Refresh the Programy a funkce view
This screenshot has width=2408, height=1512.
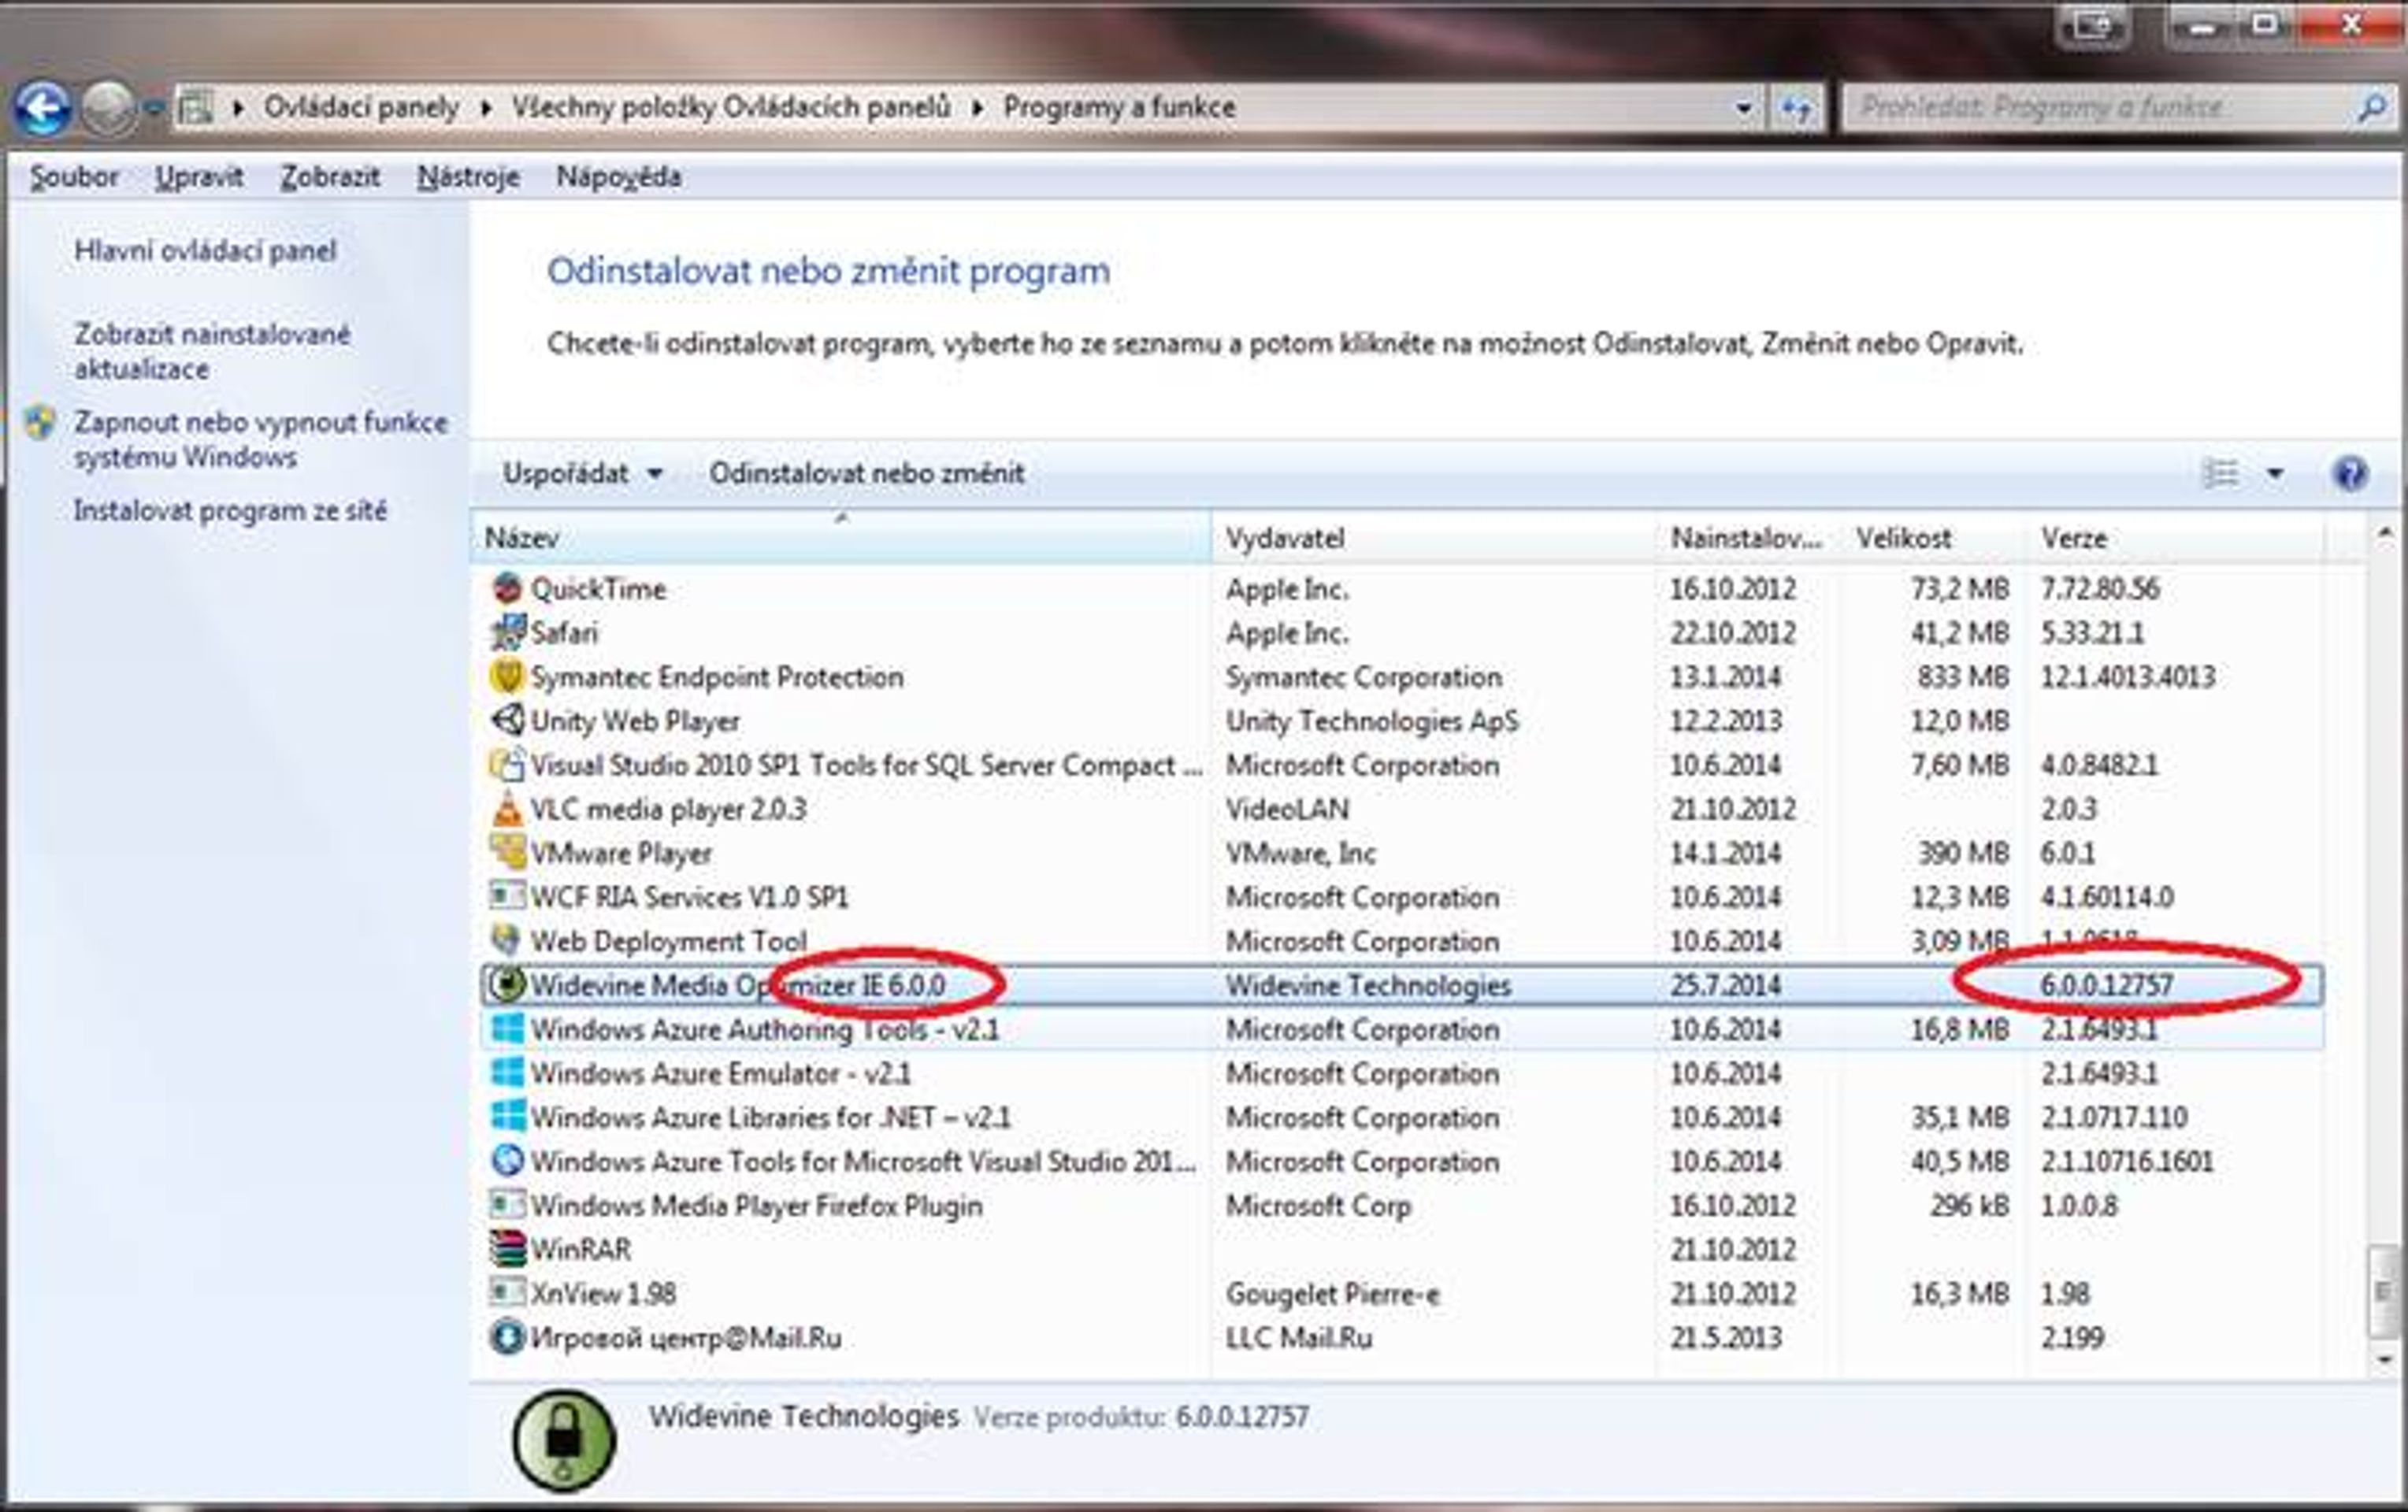click(1797, 107)
